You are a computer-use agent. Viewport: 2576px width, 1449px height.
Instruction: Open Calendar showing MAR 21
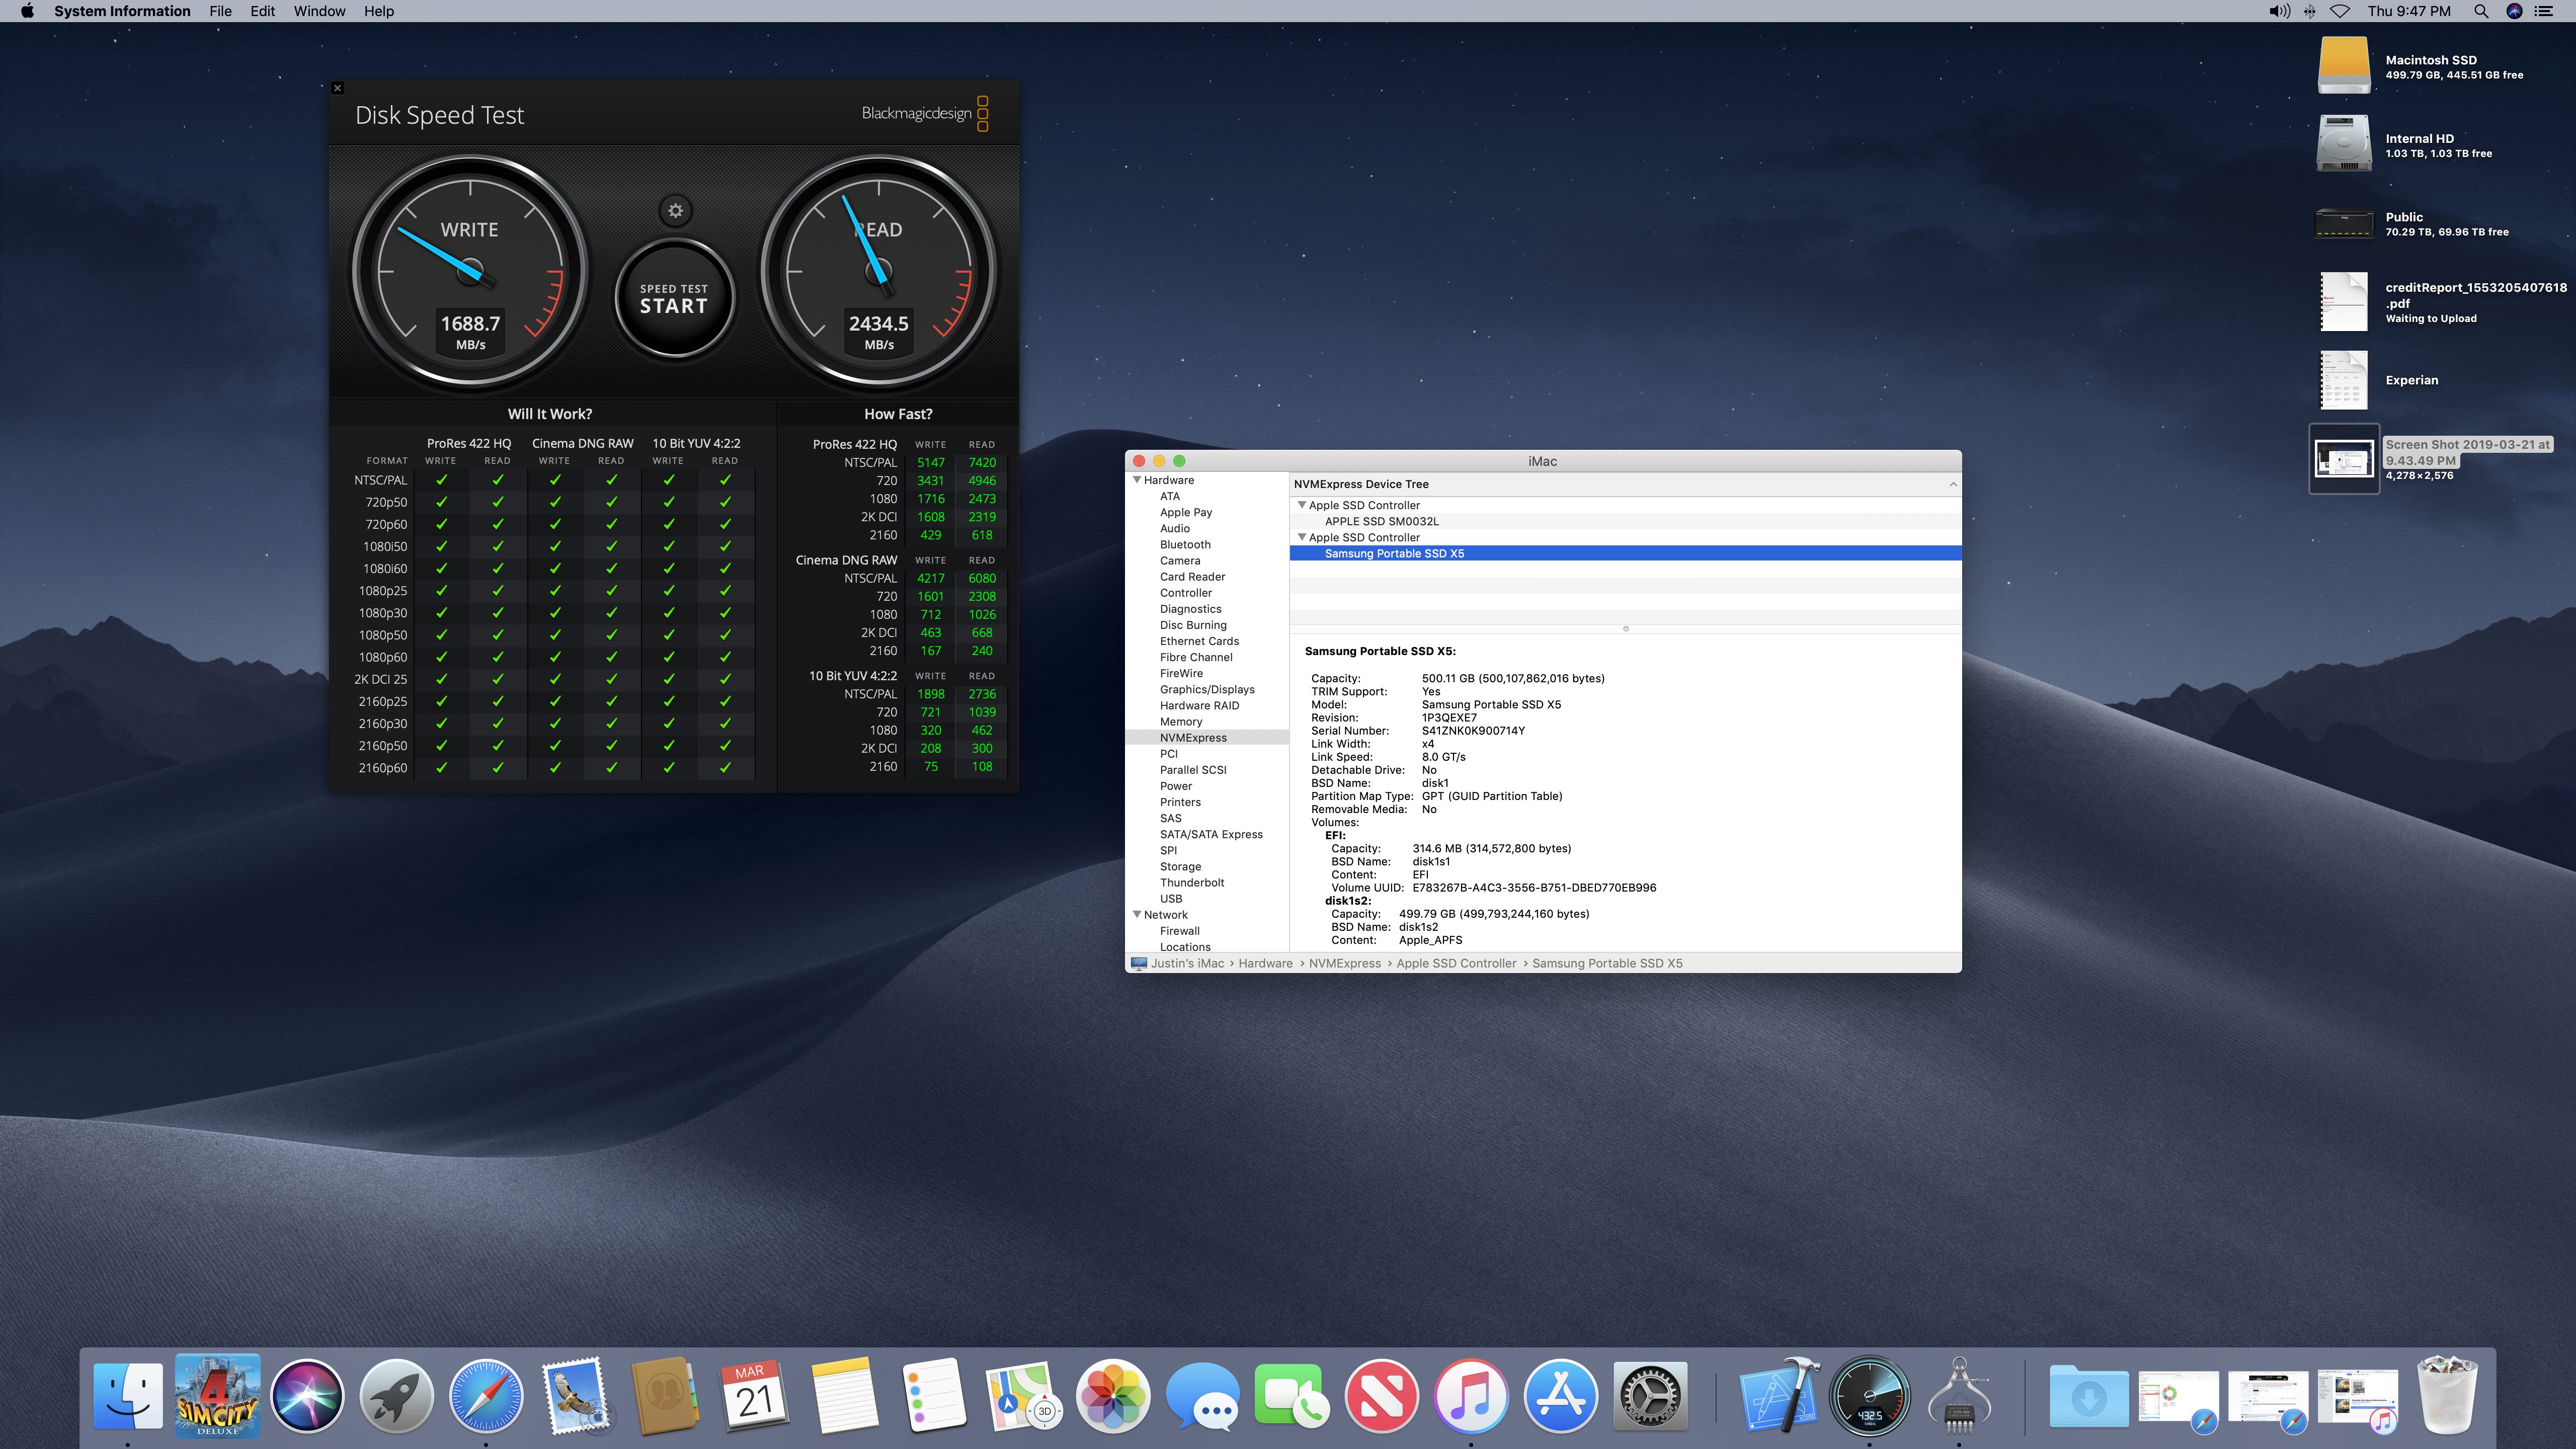click(755, 1396)
